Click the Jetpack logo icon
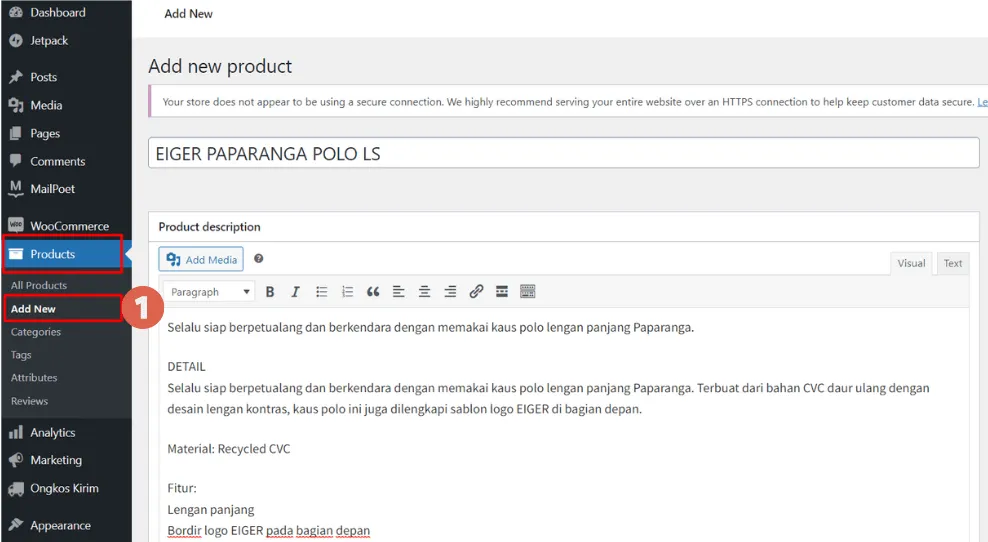Screen dimensions: 988x542 click(x=16, y=41)
